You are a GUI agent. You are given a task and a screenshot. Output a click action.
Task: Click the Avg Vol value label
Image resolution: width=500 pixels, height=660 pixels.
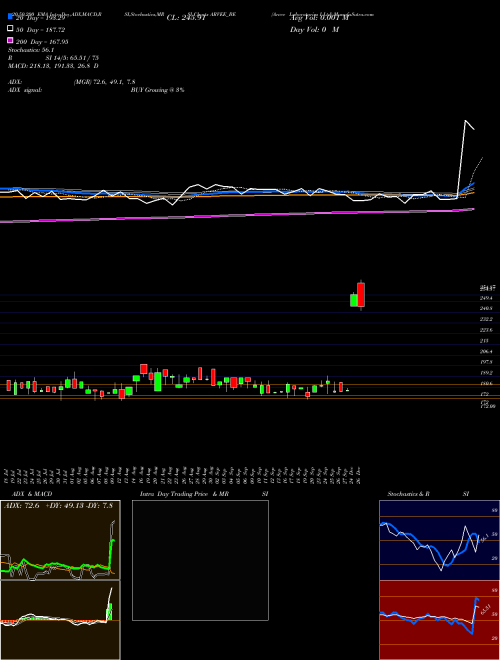pos(319,18)
